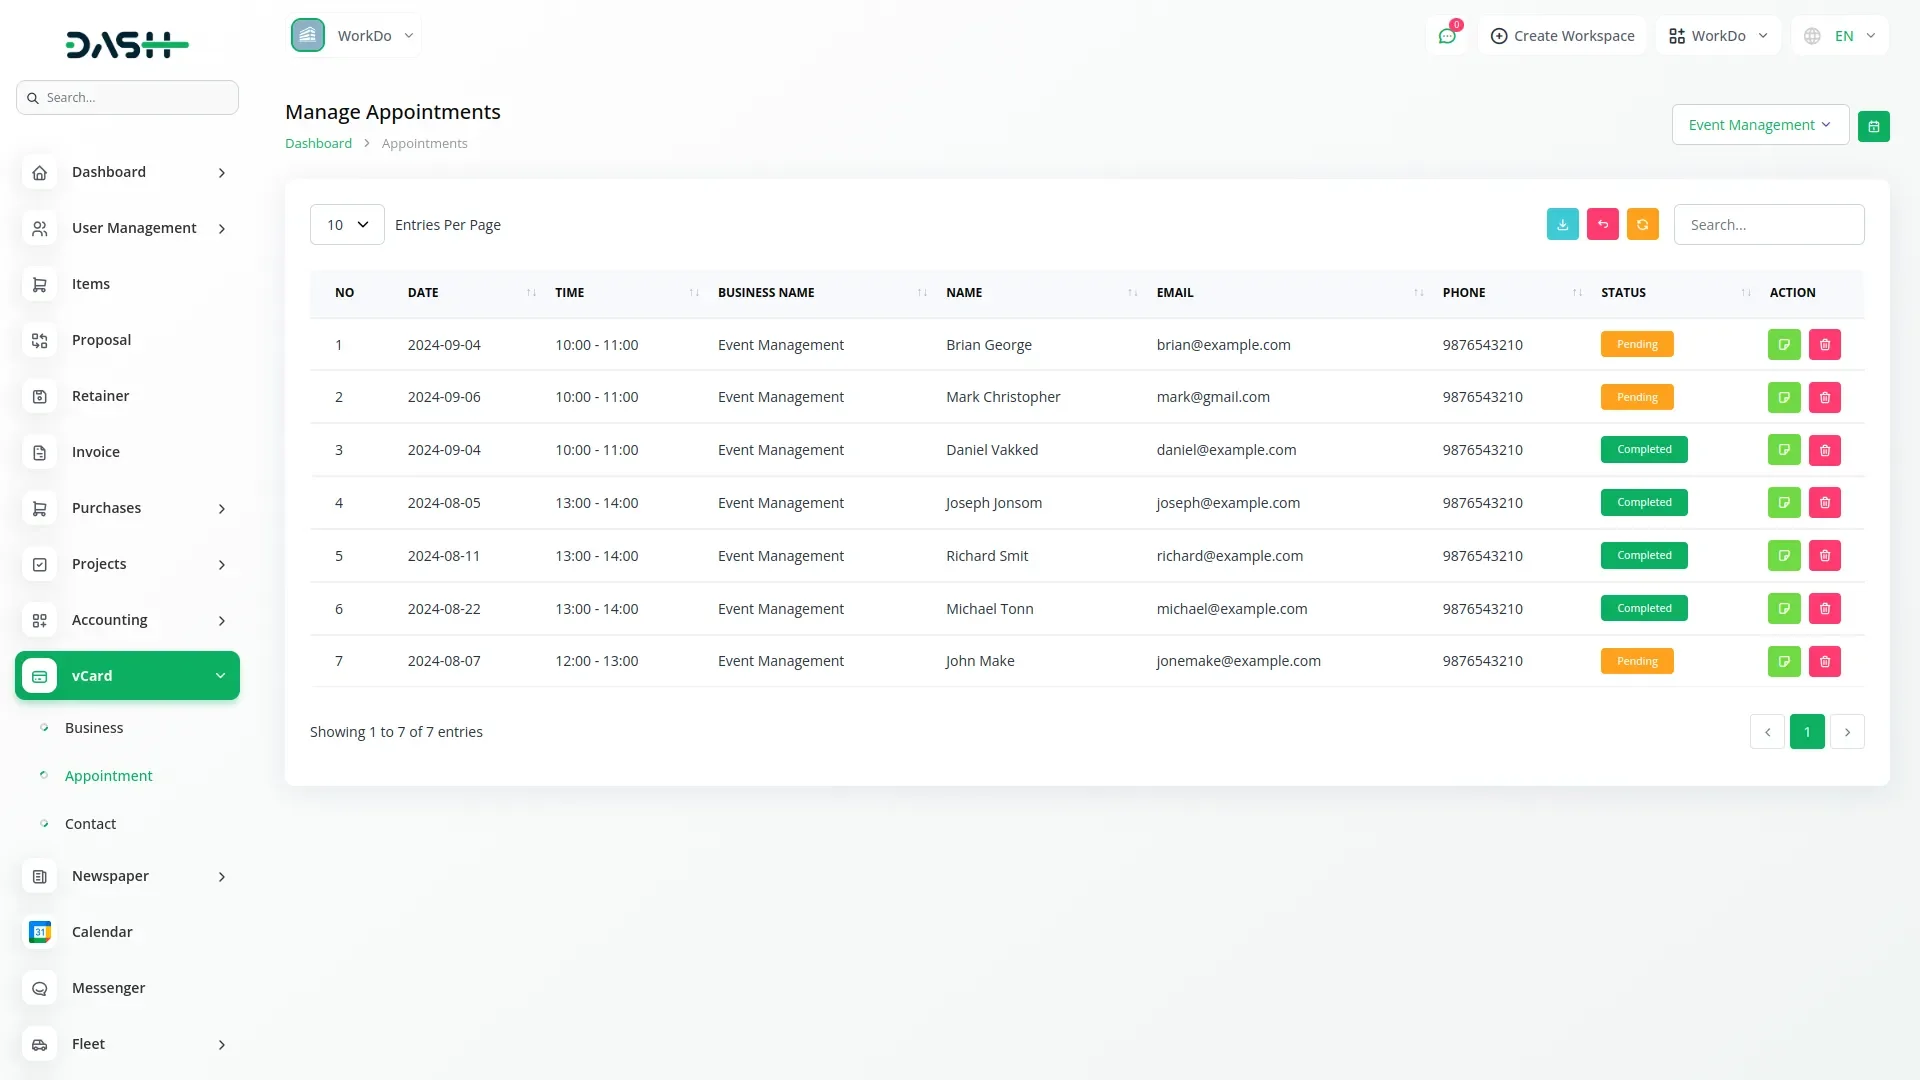Open the Business submenu item
This screenshot has height=1080, width=1920.
pos(94,728)
